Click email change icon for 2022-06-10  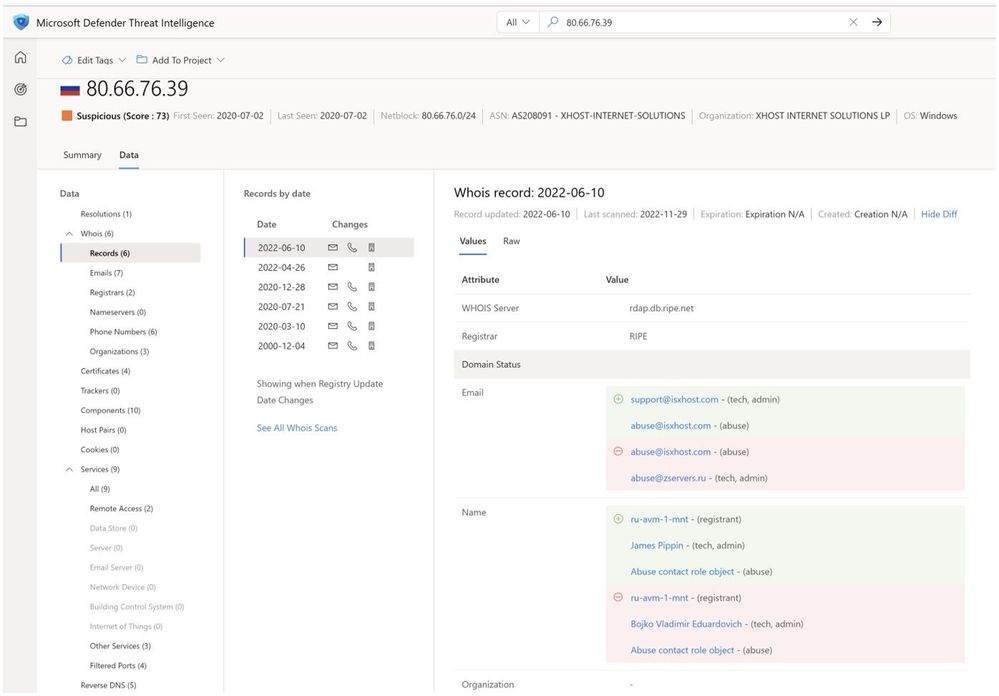coord(333,247)
